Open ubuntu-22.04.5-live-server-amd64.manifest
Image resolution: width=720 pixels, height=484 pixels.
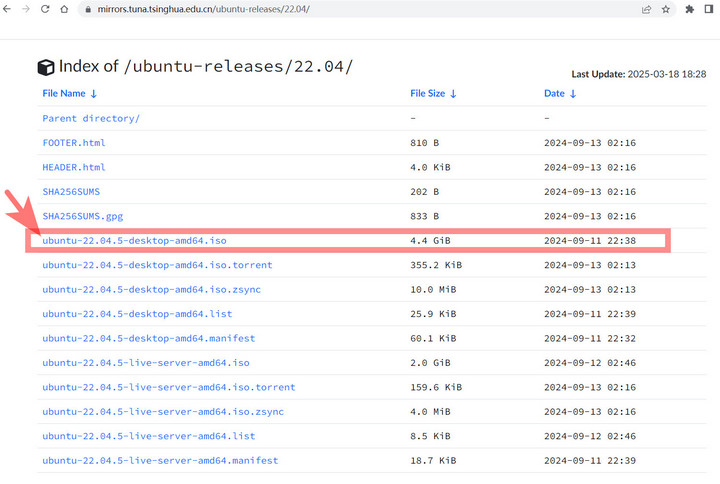coord(160,460)
